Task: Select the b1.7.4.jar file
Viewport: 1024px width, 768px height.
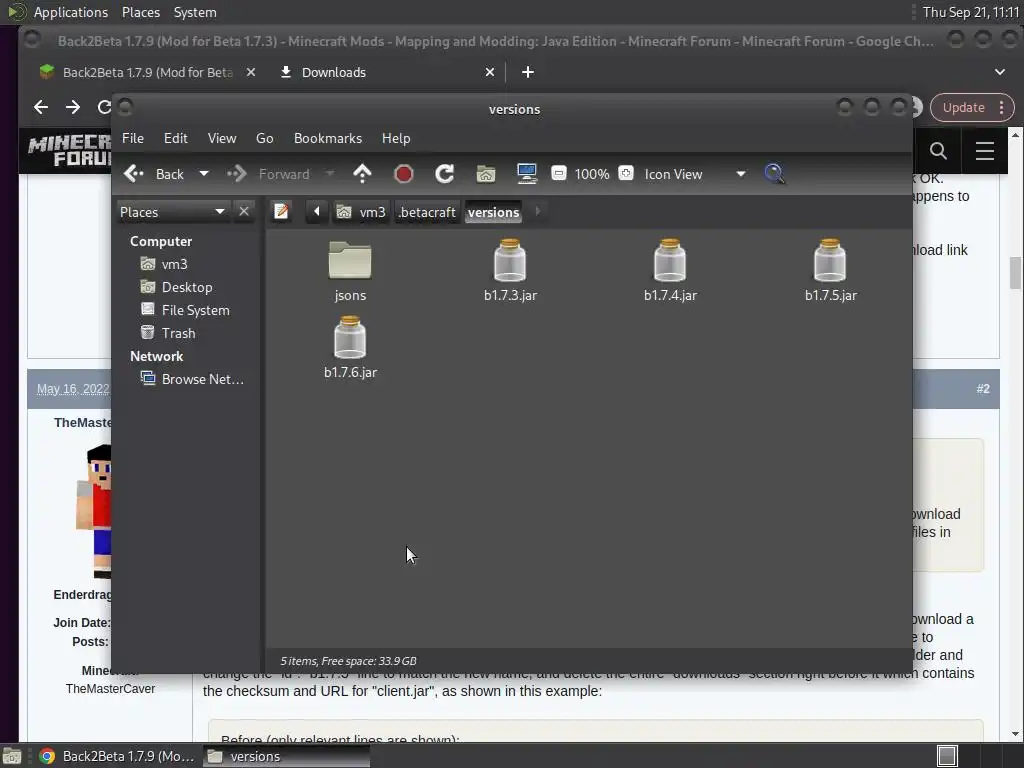Action: pos(670,270)
